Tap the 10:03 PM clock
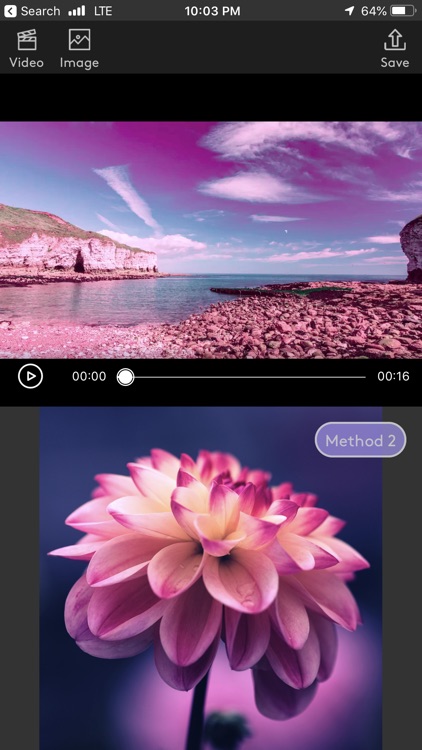422x750 pixels. (212, 11)
